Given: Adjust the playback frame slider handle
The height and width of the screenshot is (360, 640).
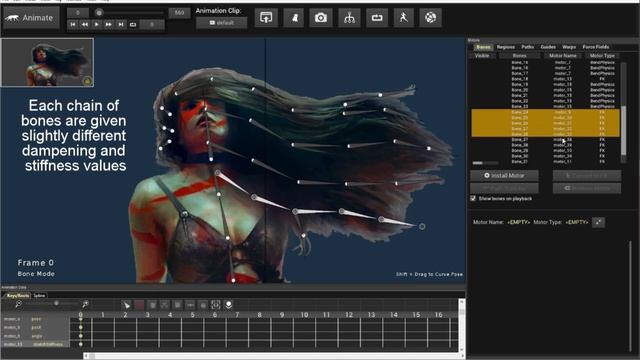Looking at the screenshot, I should pos(99,13).
